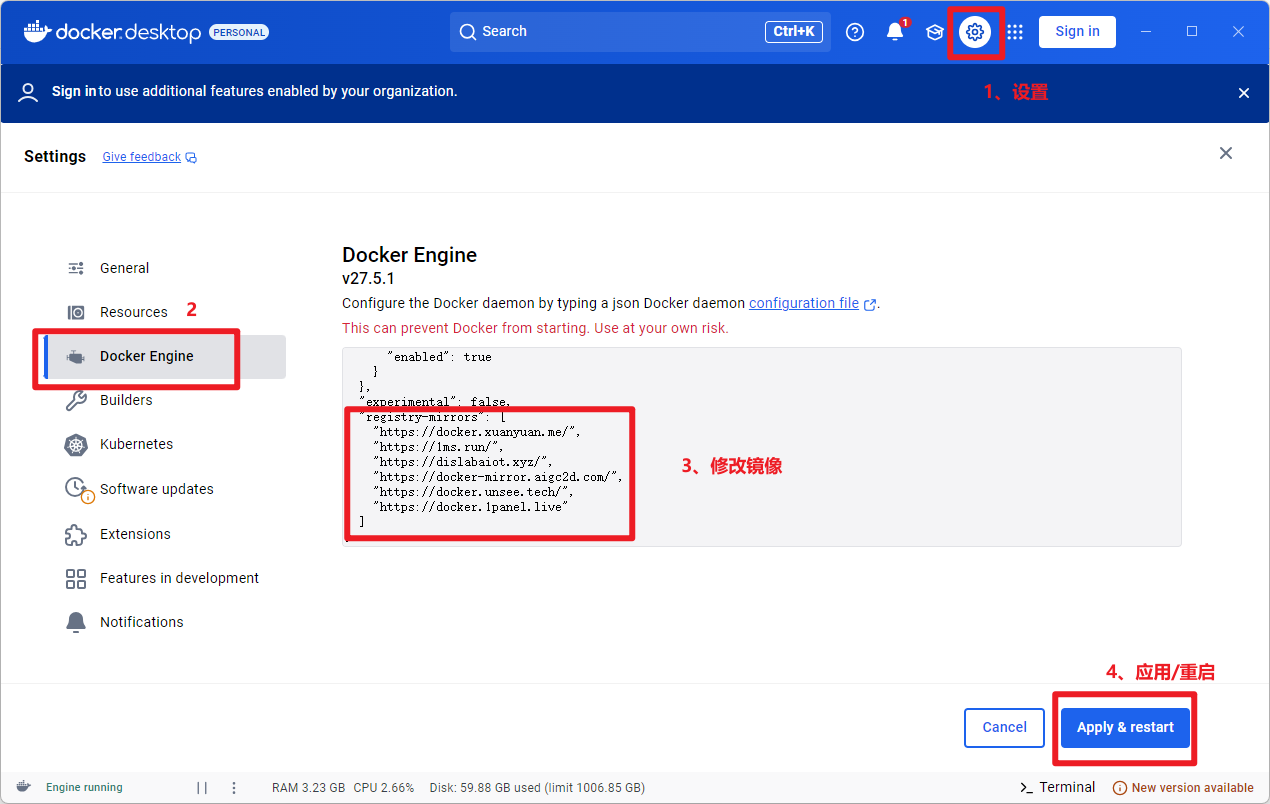Click the docker.unsee.tech mirror line
This screenshot has height=804, width=1270.
pyautogui.click(x=473, y=492)
